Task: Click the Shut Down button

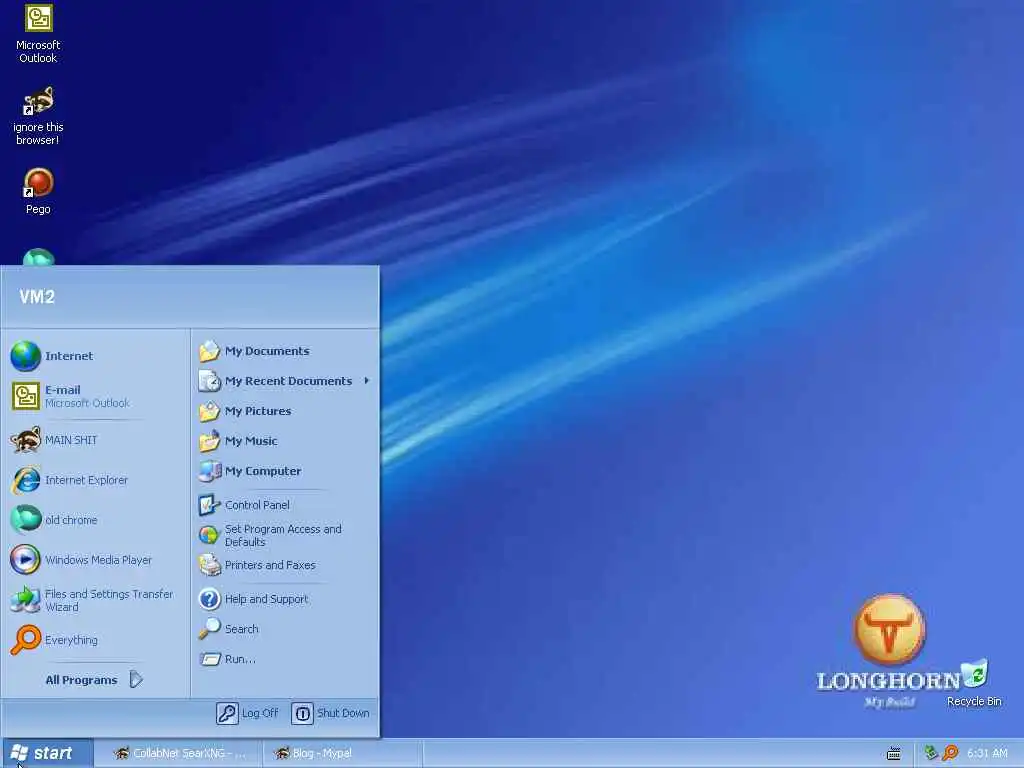Action: (330, 713)
